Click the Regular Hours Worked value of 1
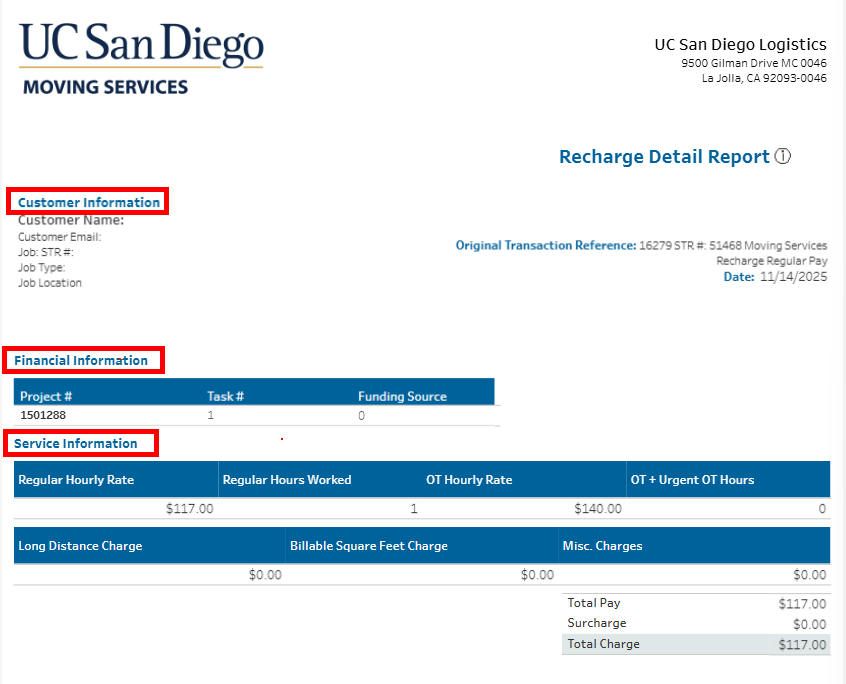The image size is (846, 684). [x=414, y=508]
